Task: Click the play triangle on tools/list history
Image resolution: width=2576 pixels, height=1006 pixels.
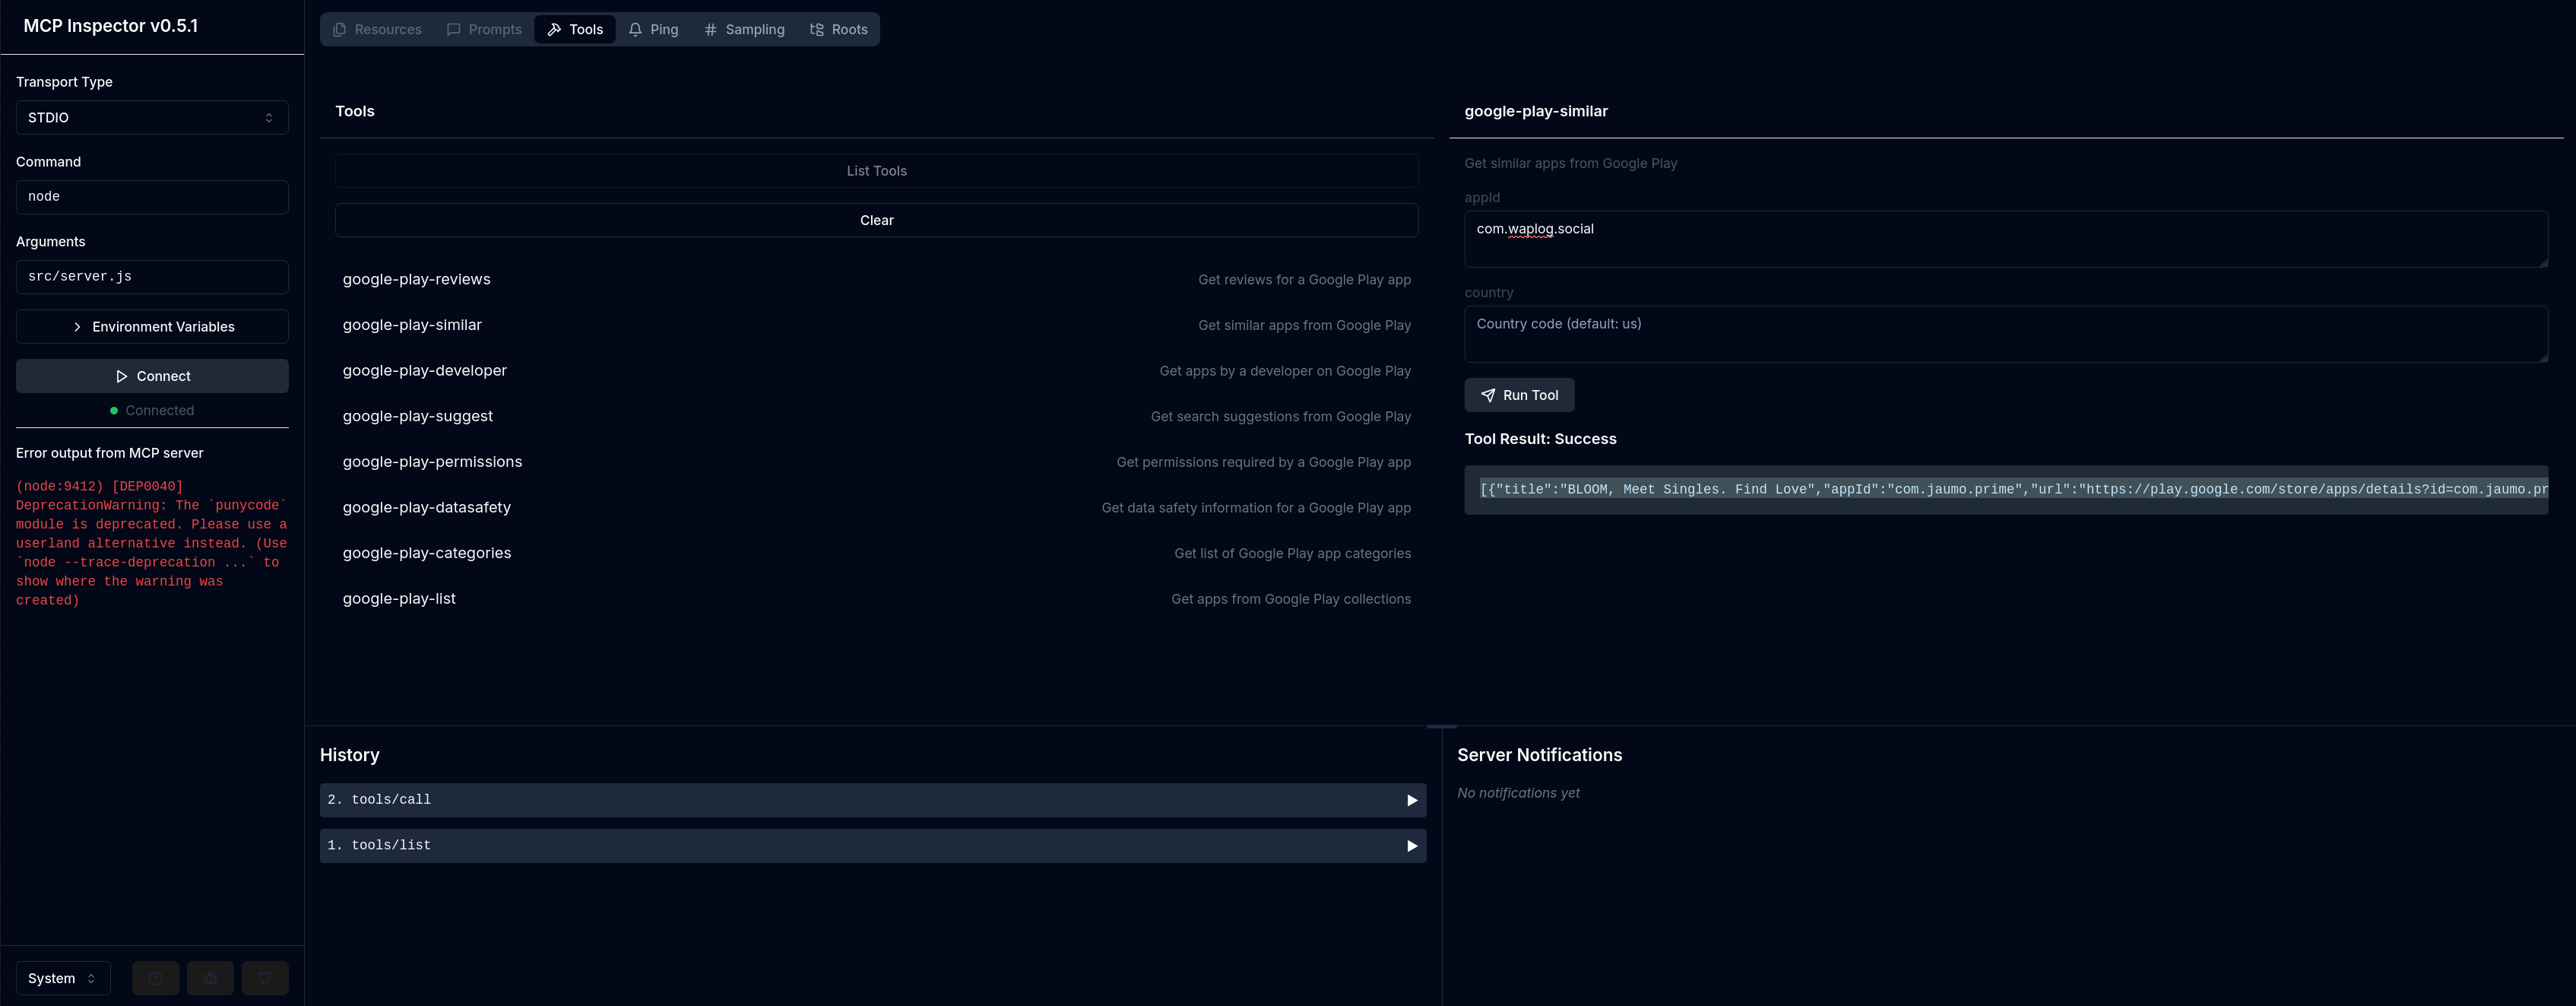Action: click(x=1411, y=846)
